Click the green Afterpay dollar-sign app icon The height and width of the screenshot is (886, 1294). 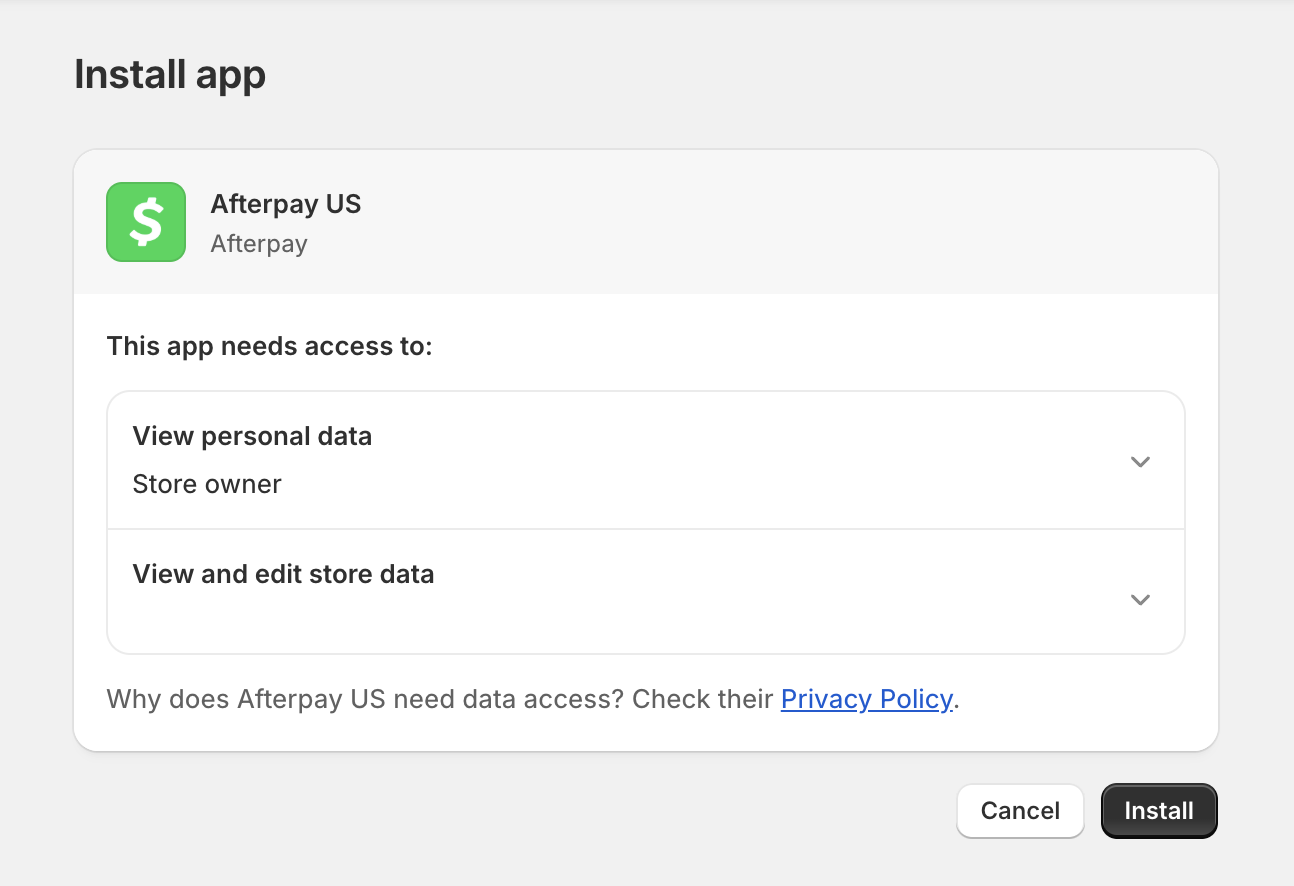point(146,222)
